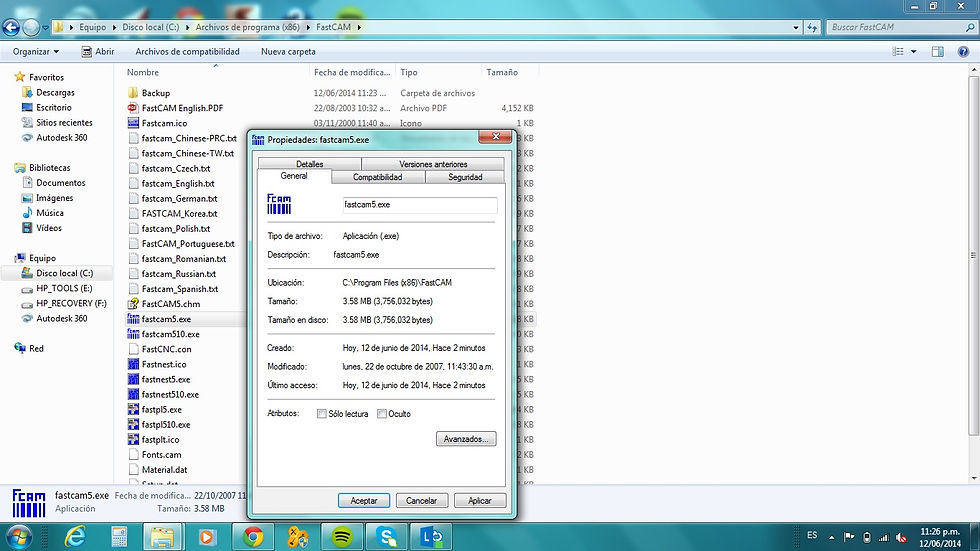Click the refresh button beside address bar

pos(812,27)
